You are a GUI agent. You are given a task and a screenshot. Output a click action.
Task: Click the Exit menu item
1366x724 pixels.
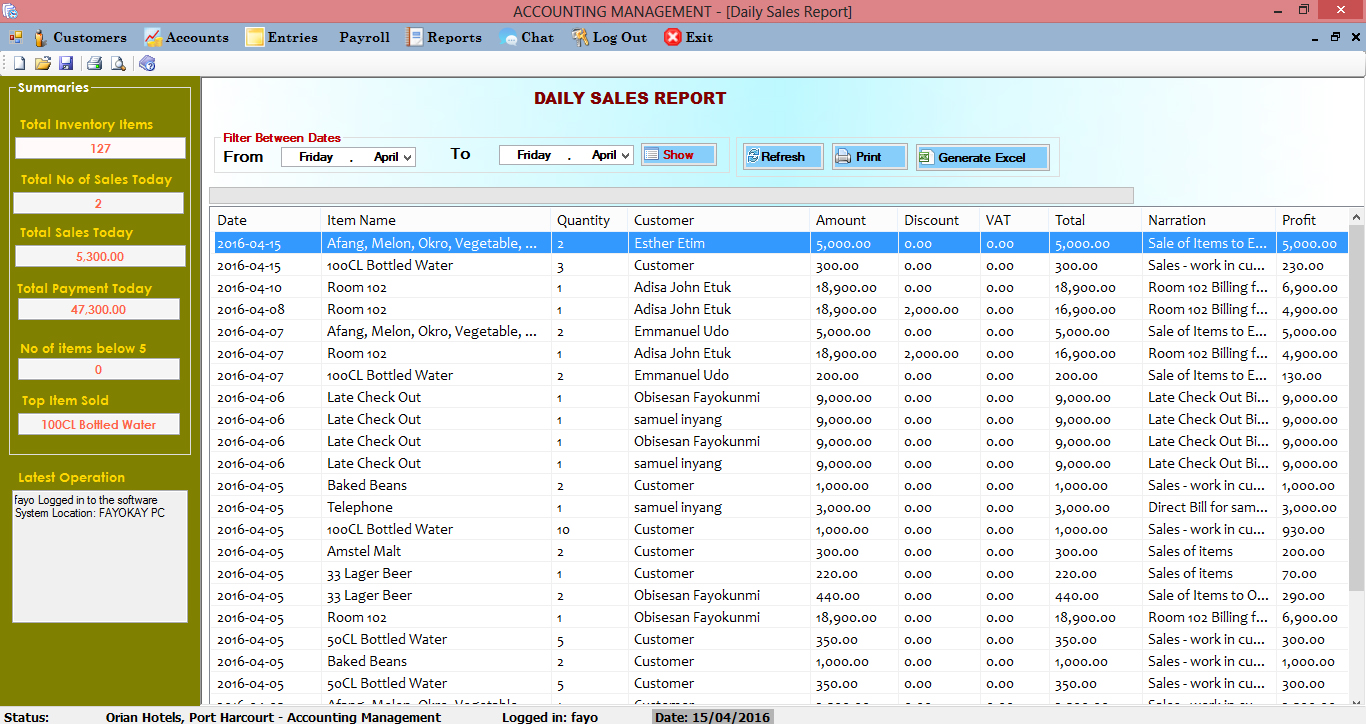[689, 37]
